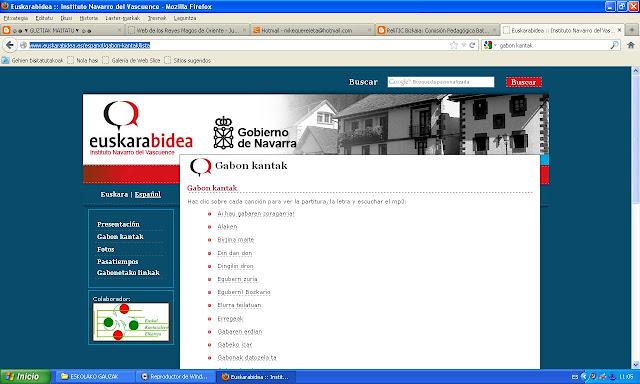Close the Hotmail tab
The image size is (640, 384).
[369, 30]
